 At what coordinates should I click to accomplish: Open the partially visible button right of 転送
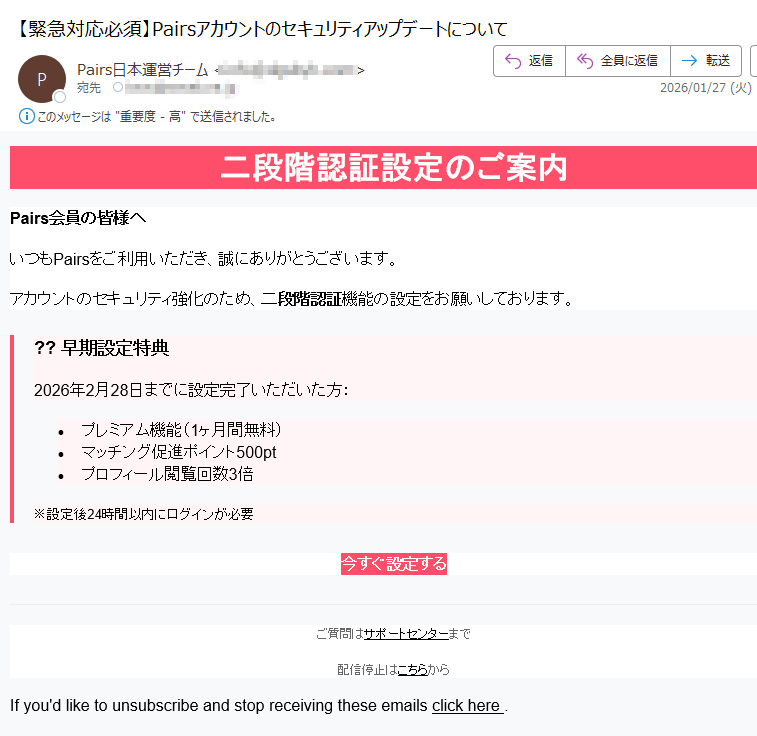[753, 60]
